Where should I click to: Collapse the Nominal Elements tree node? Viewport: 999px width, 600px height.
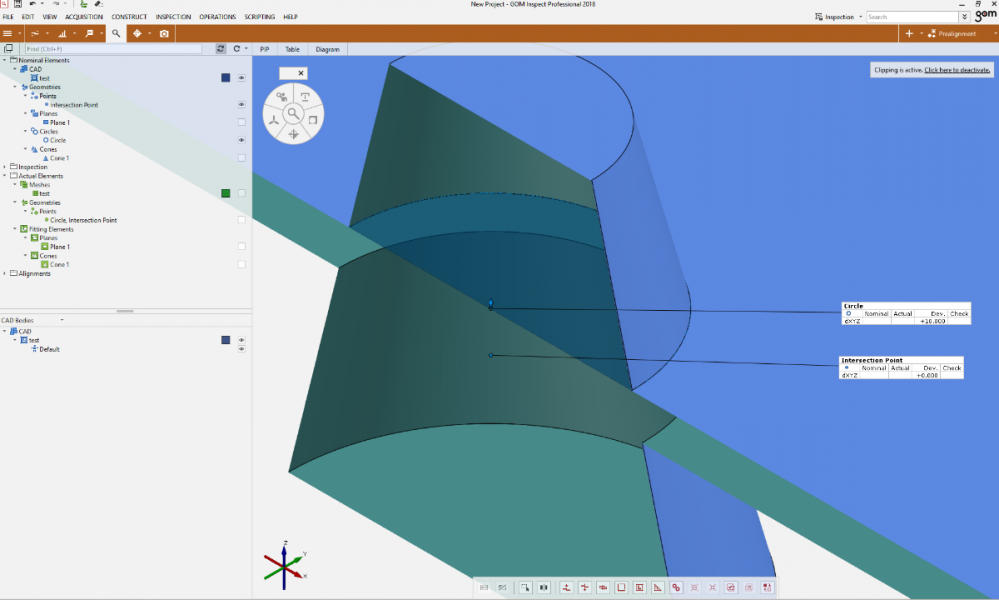(x=4, y=61)
